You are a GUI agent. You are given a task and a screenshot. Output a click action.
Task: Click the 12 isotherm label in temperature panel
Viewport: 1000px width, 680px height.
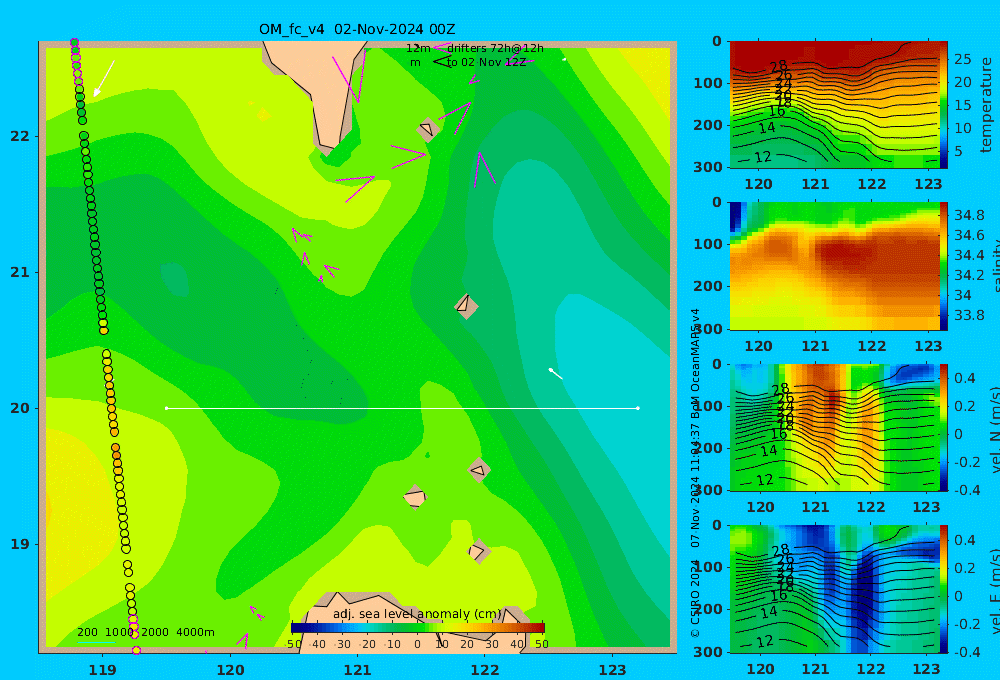click(x=763, y=157)
